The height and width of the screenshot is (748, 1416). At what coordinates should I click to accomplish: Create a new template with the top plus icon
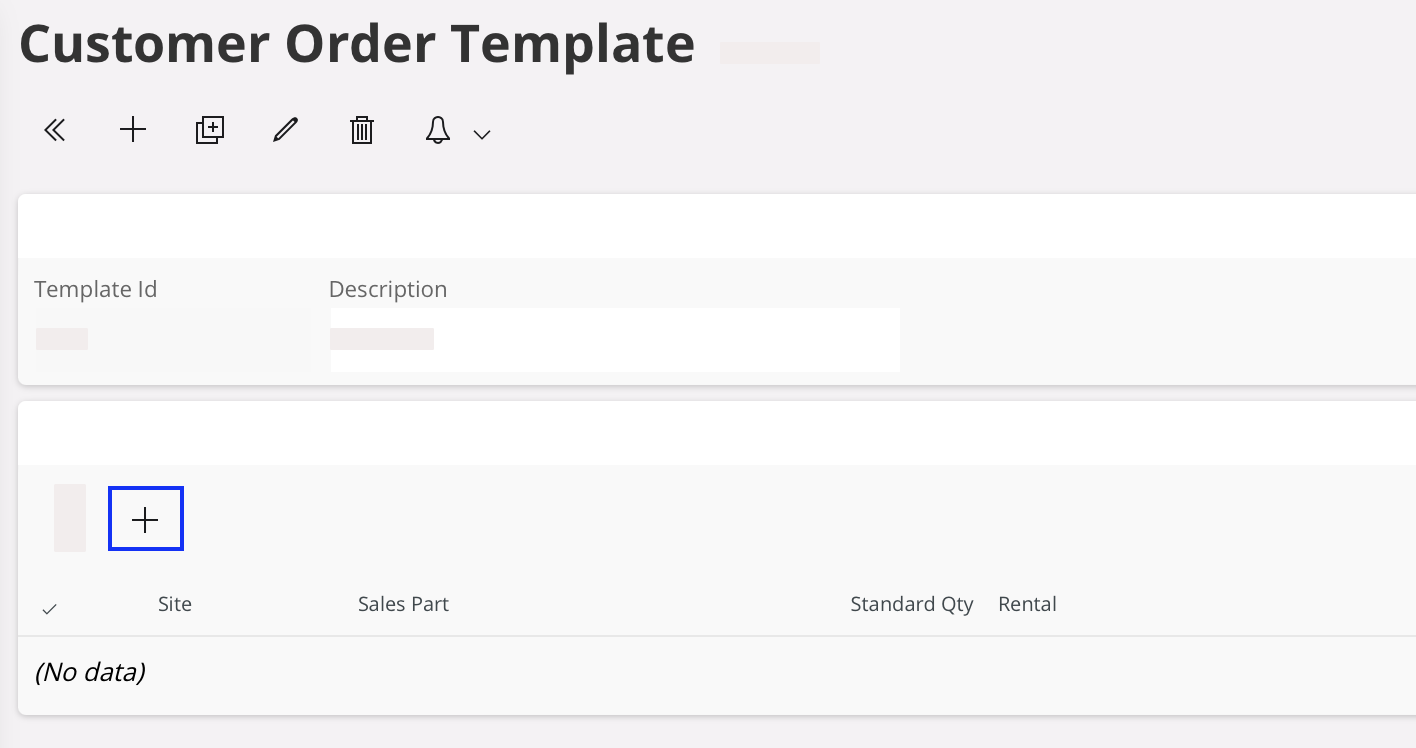click(x=133, y=130)
